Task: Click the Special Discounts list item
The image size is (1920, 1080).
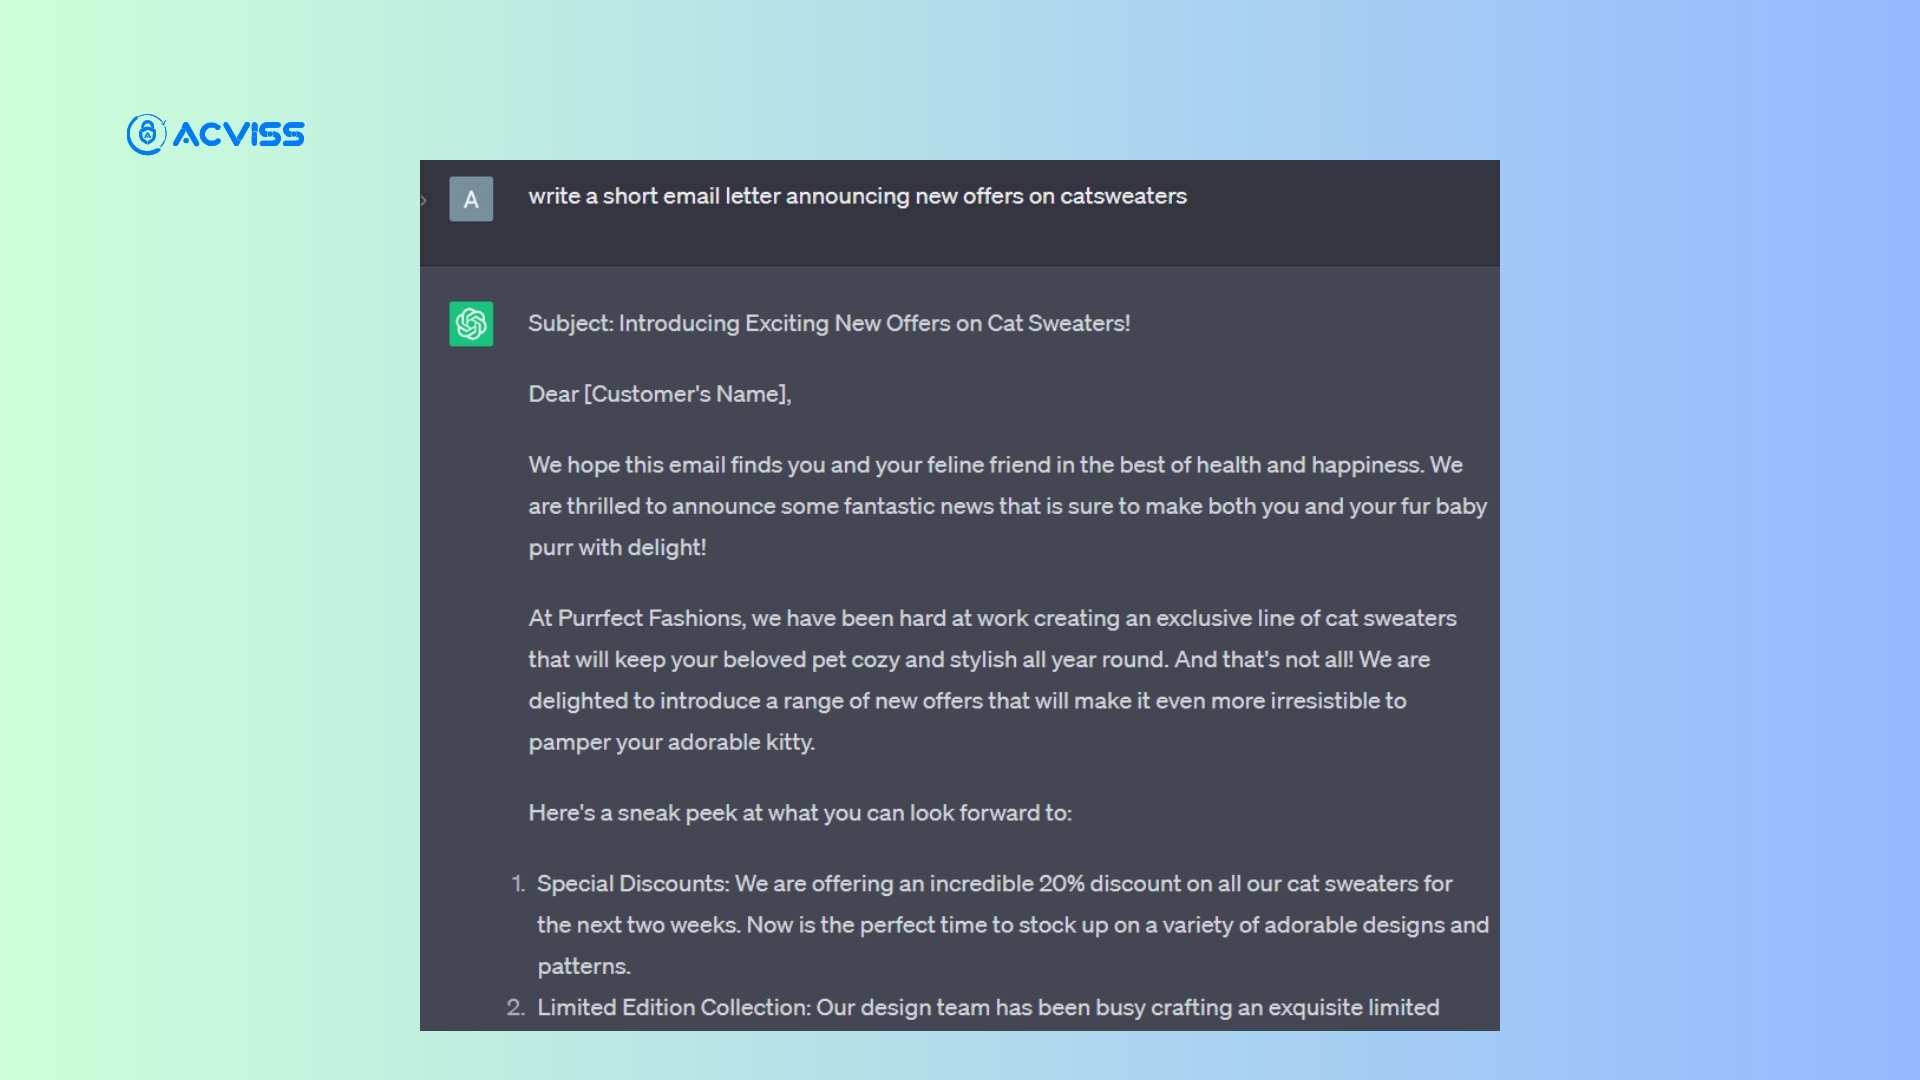Action: coord(994,884)
